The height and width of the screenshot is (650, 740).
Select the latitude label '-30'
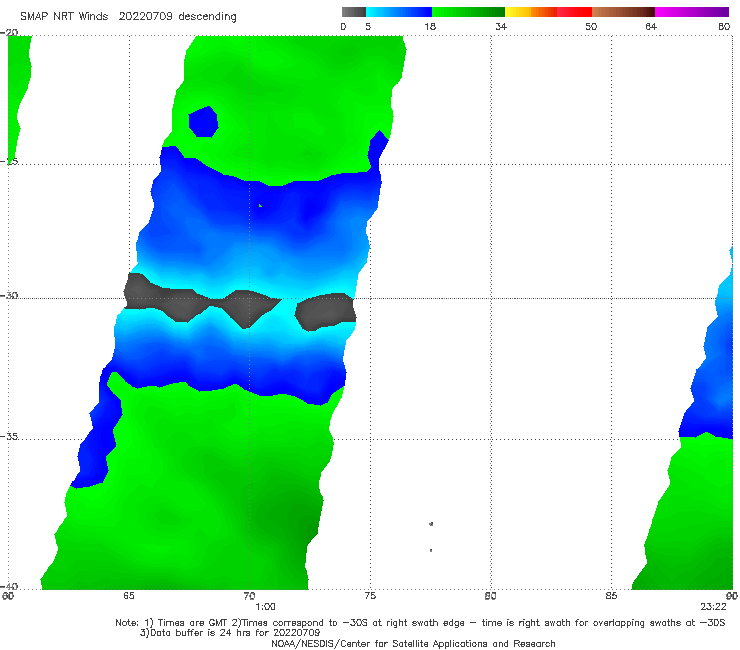[x=9, y=295]
